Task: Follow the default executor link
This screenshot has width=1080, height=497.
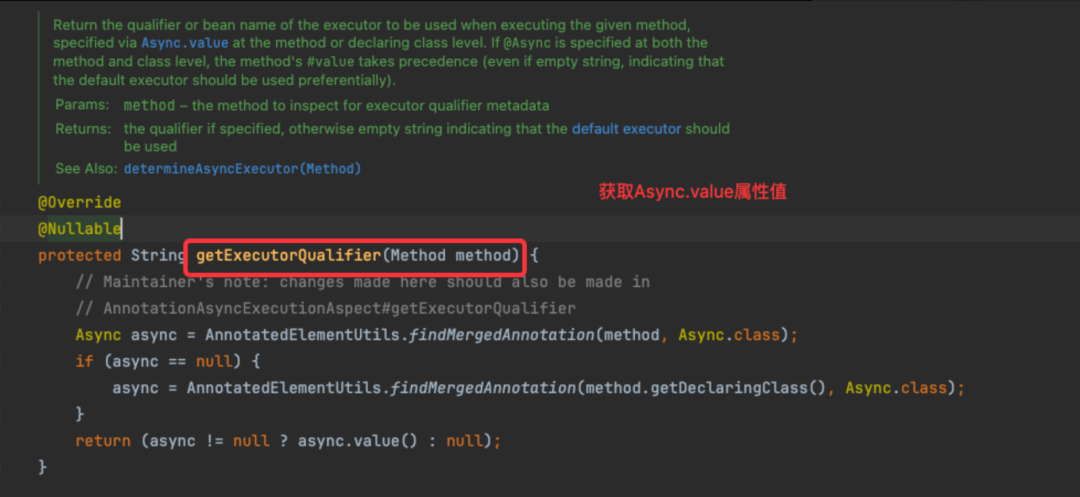Action: pos(626,129)
